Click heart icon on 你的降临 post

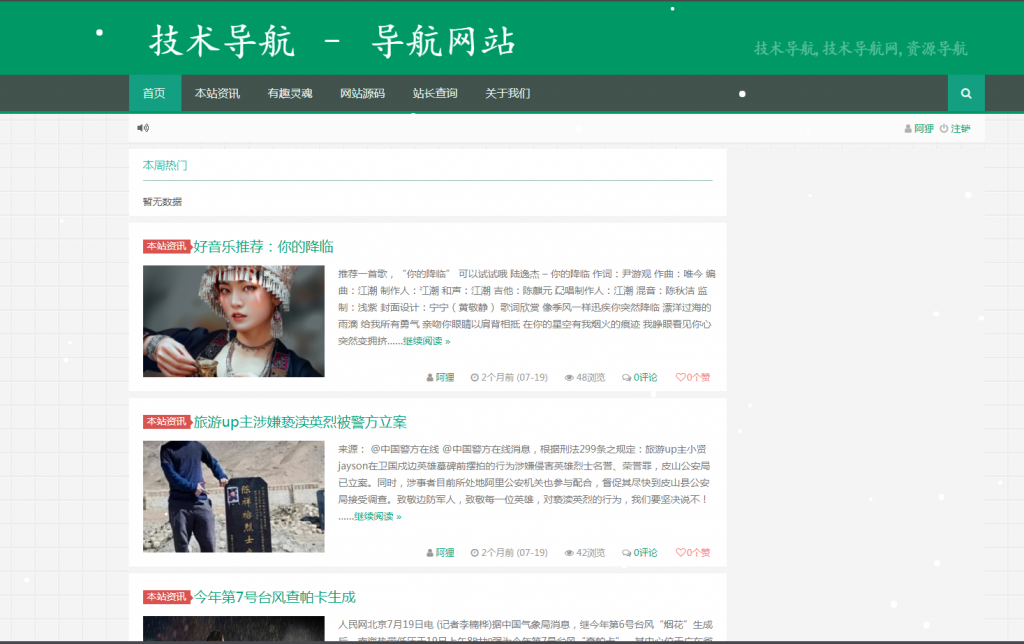(x=680, y=377)
